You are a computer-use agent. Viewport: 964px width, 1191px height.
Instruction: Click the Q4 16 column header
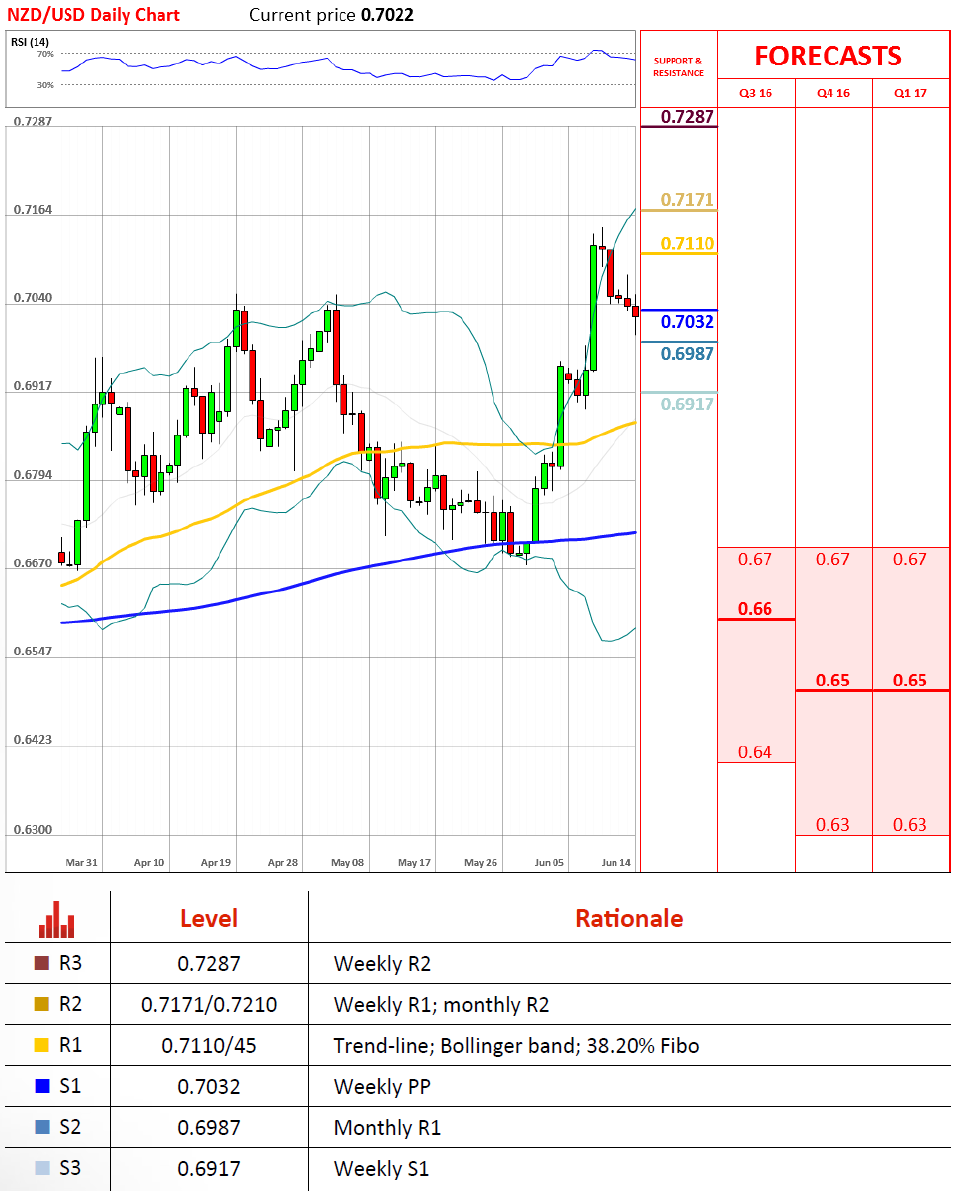pos(833,93)
